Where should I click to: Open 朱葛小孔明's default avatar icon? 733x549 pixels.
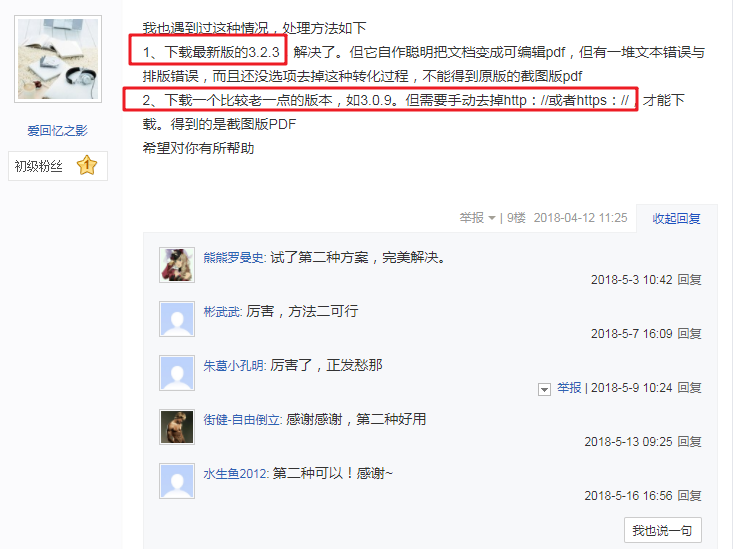pos(177,373)
